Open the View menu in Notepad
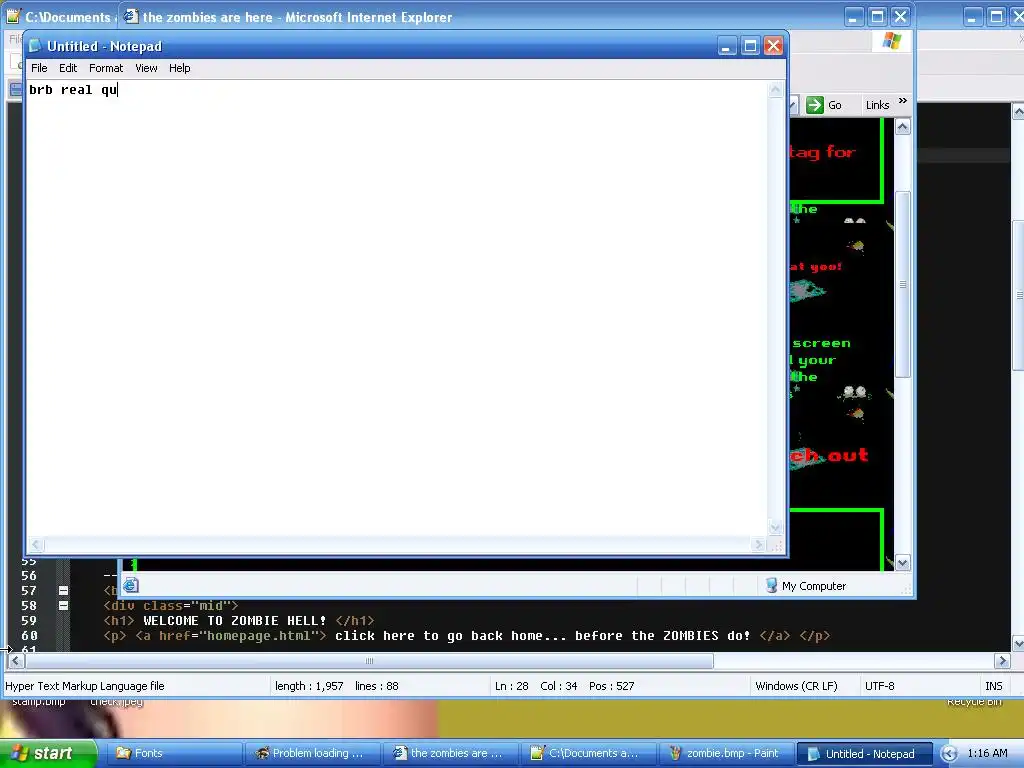This screenshot has width=1024, height=768. 146,68
